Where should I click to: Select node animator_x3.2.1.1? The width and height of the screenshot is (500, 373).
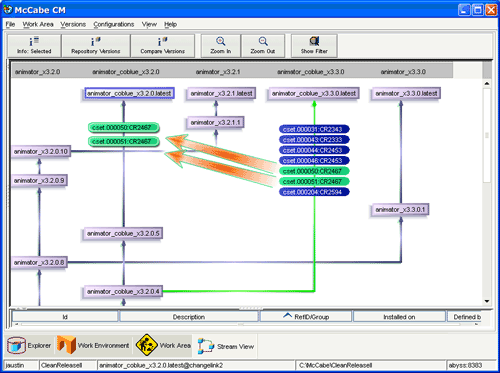[x=215, y=122]
